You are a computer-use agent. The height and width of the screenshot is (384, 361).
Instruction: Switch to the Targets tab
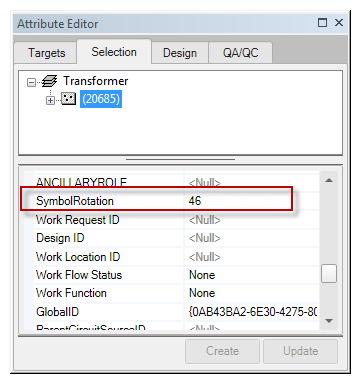point(45,53)
